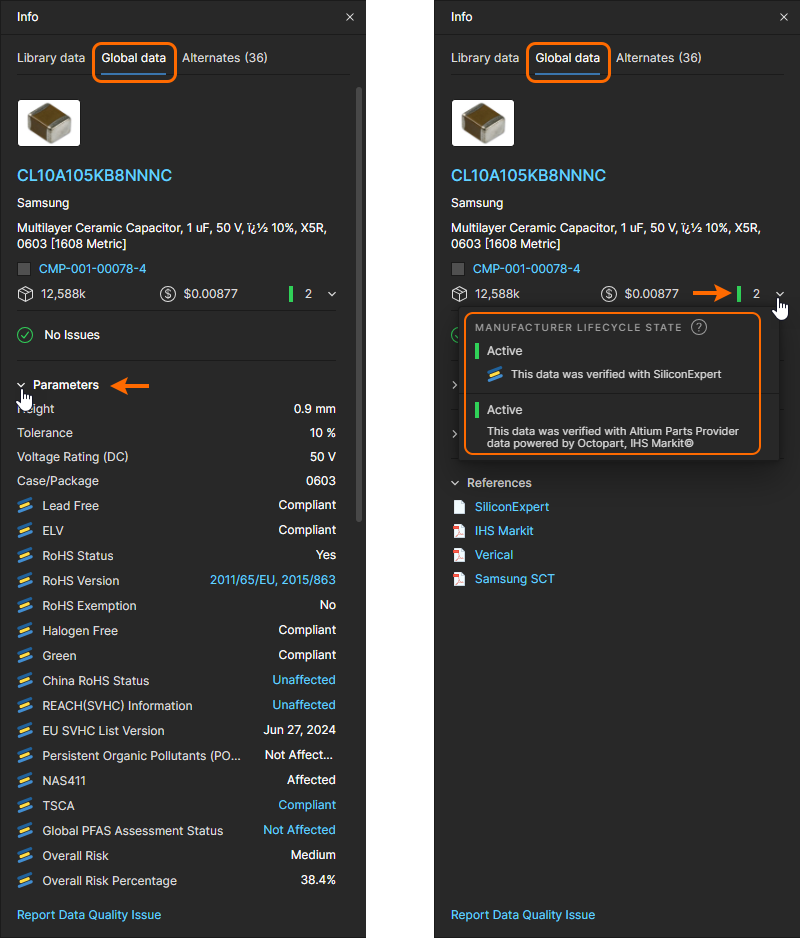Click the SiliconExpert icon beside RoHS Status

(x=25, y=556)
